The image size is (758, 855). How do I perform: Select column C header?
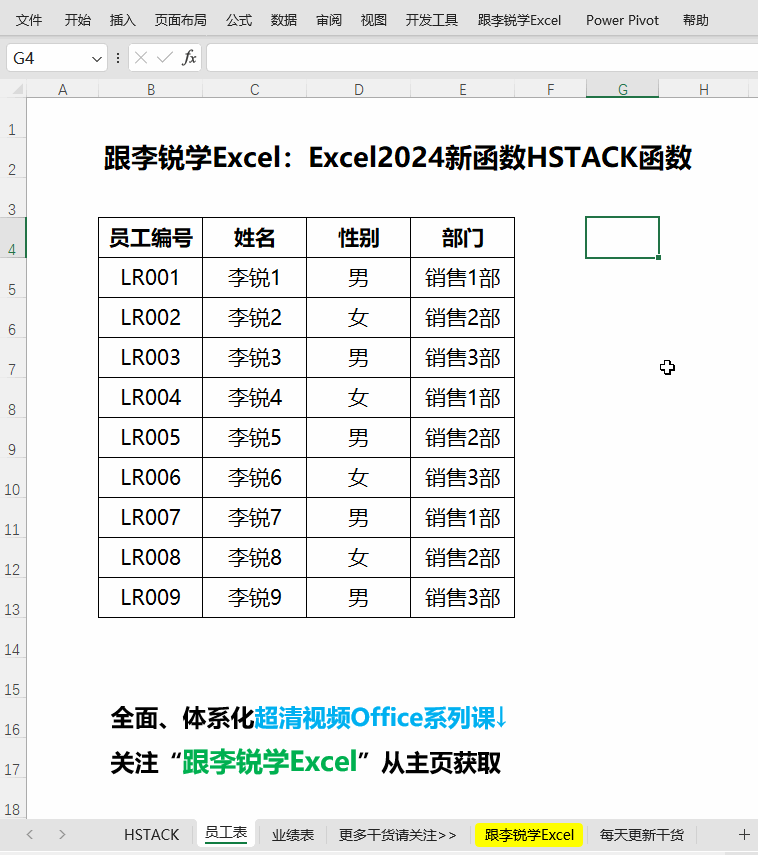tap(255, 89)
